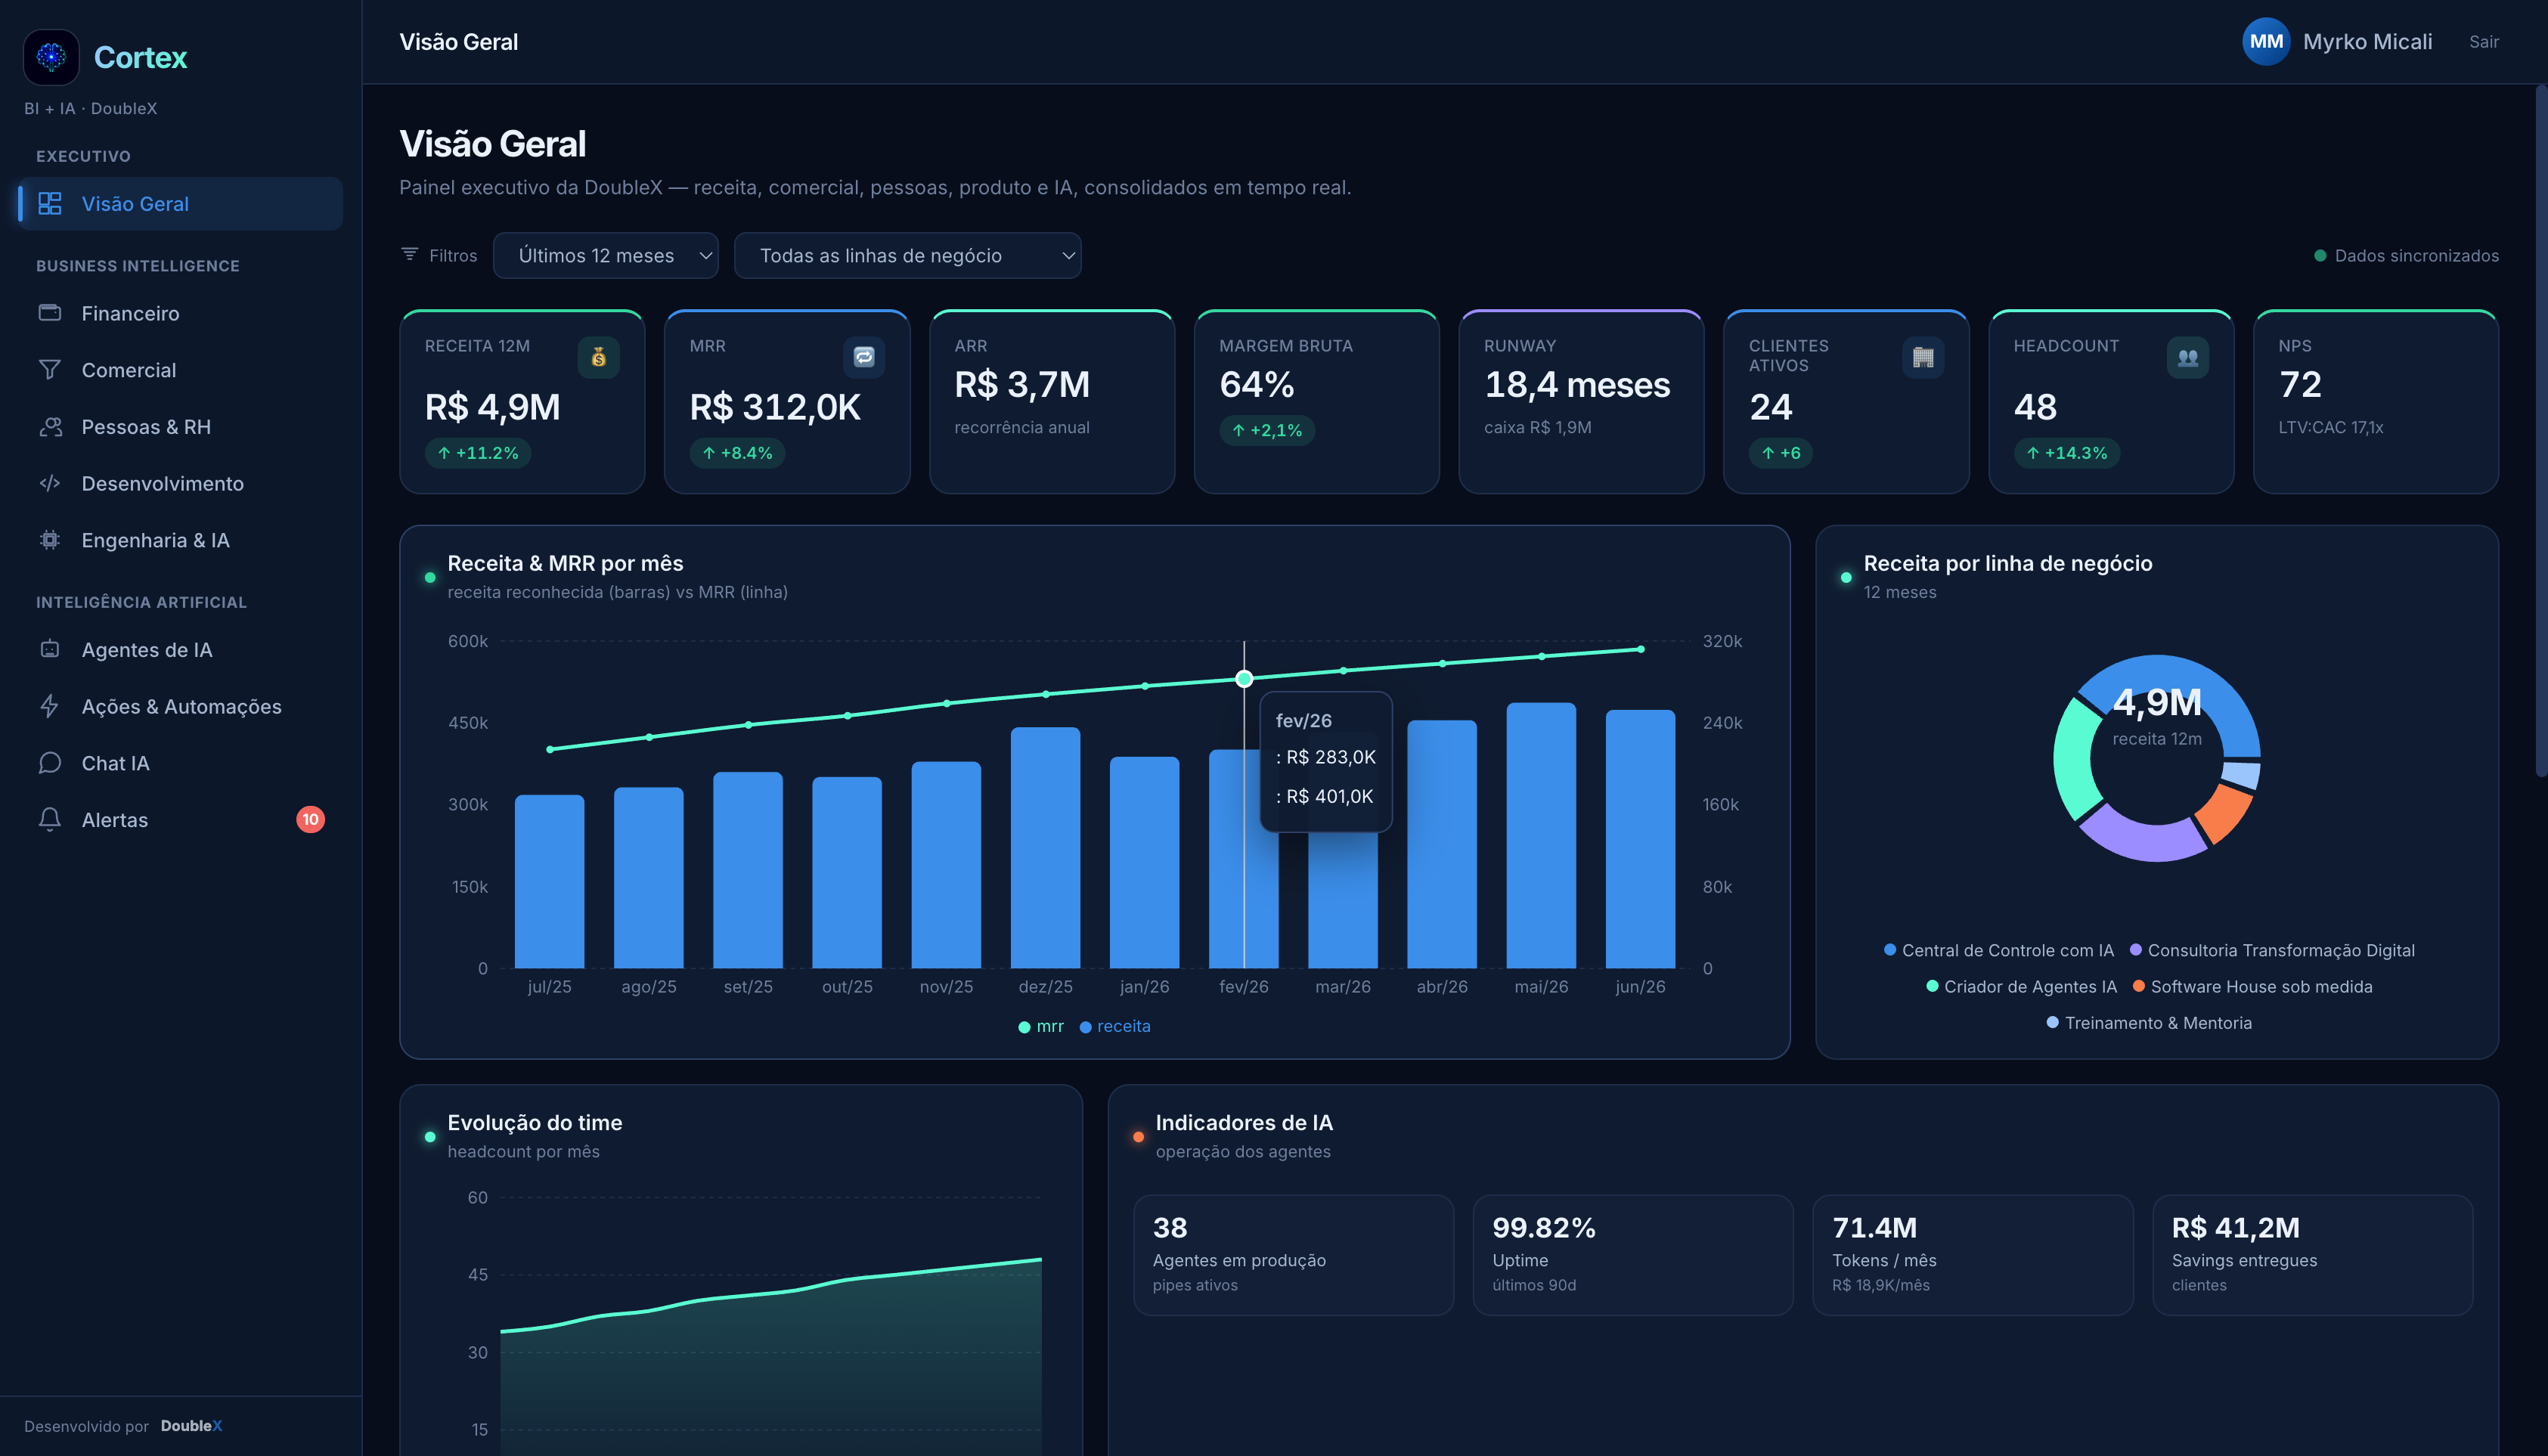Click the Desenvolvimento code brackets icon
Image resolution: width=2548 pixels, height=1456 pixels.
click(50, 484)
